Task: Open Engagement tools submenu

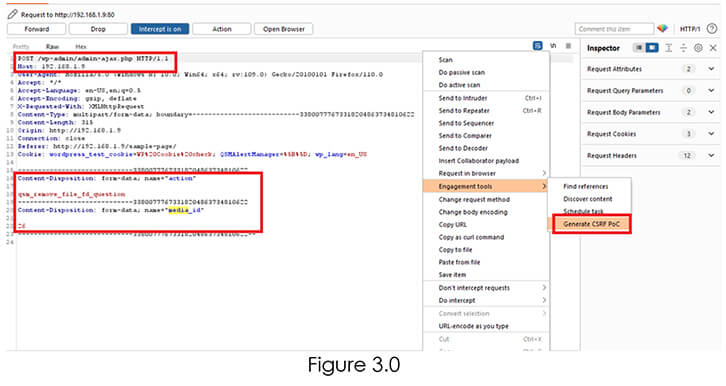Action: click(486, 186)
